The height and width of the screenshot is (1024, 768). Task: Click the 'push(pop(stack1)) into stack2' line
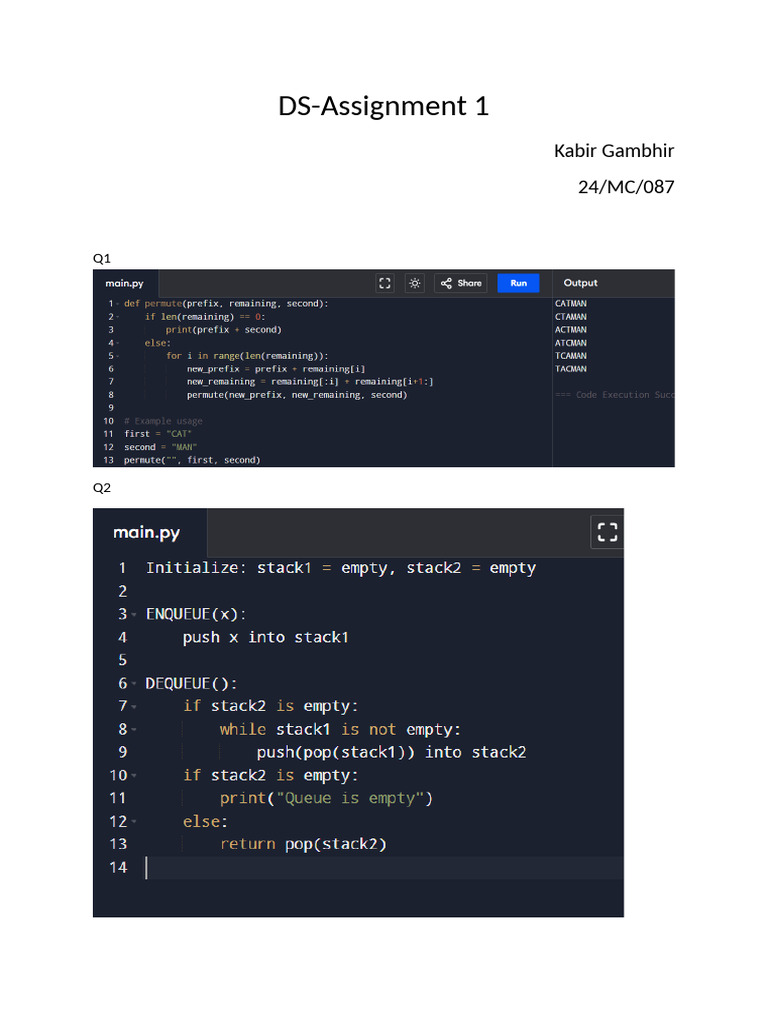pos(391,752)
